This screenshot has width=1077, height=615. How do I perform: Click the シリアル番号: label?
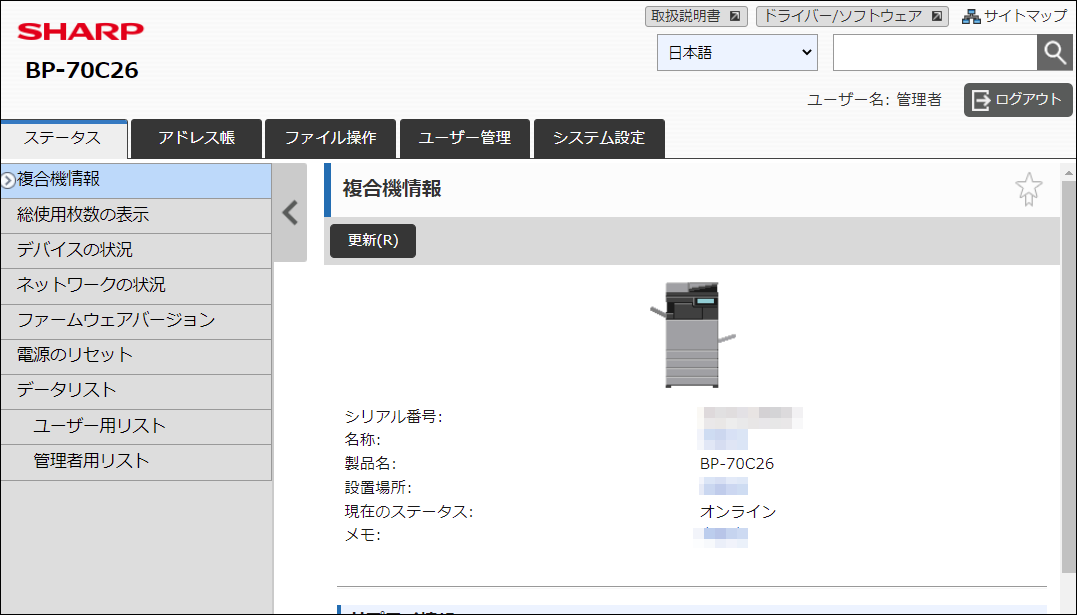[394, 416]
